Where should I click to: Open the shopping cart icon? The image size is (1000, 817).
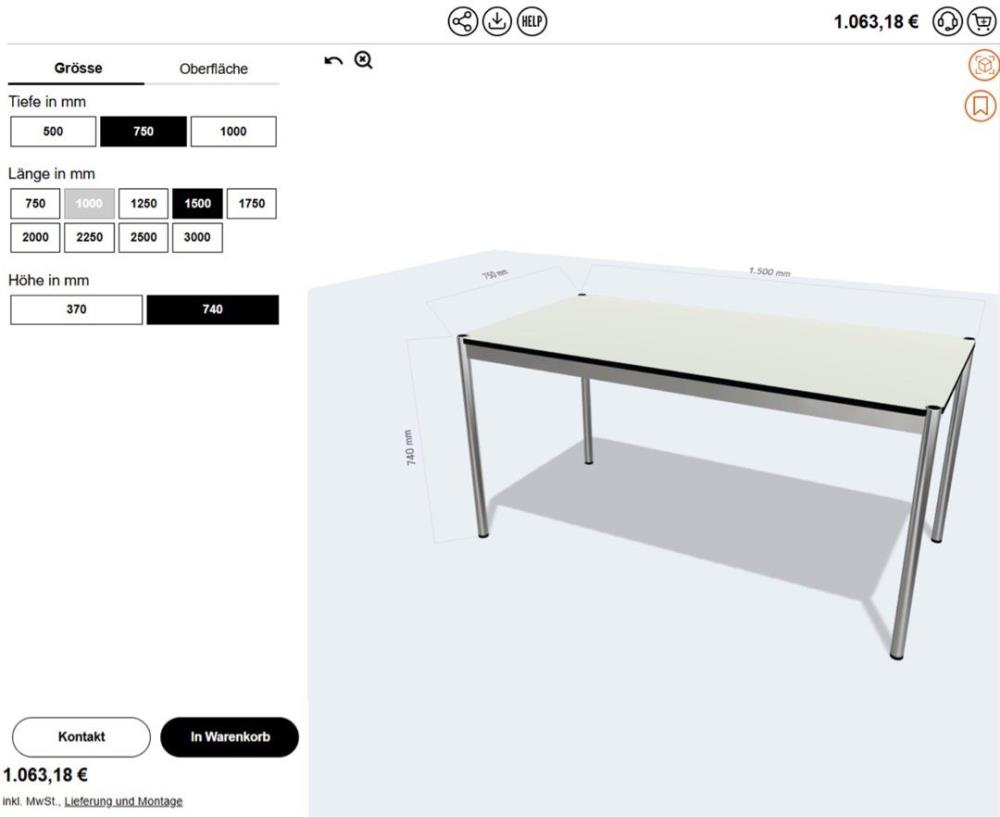(x=982, y=22)
